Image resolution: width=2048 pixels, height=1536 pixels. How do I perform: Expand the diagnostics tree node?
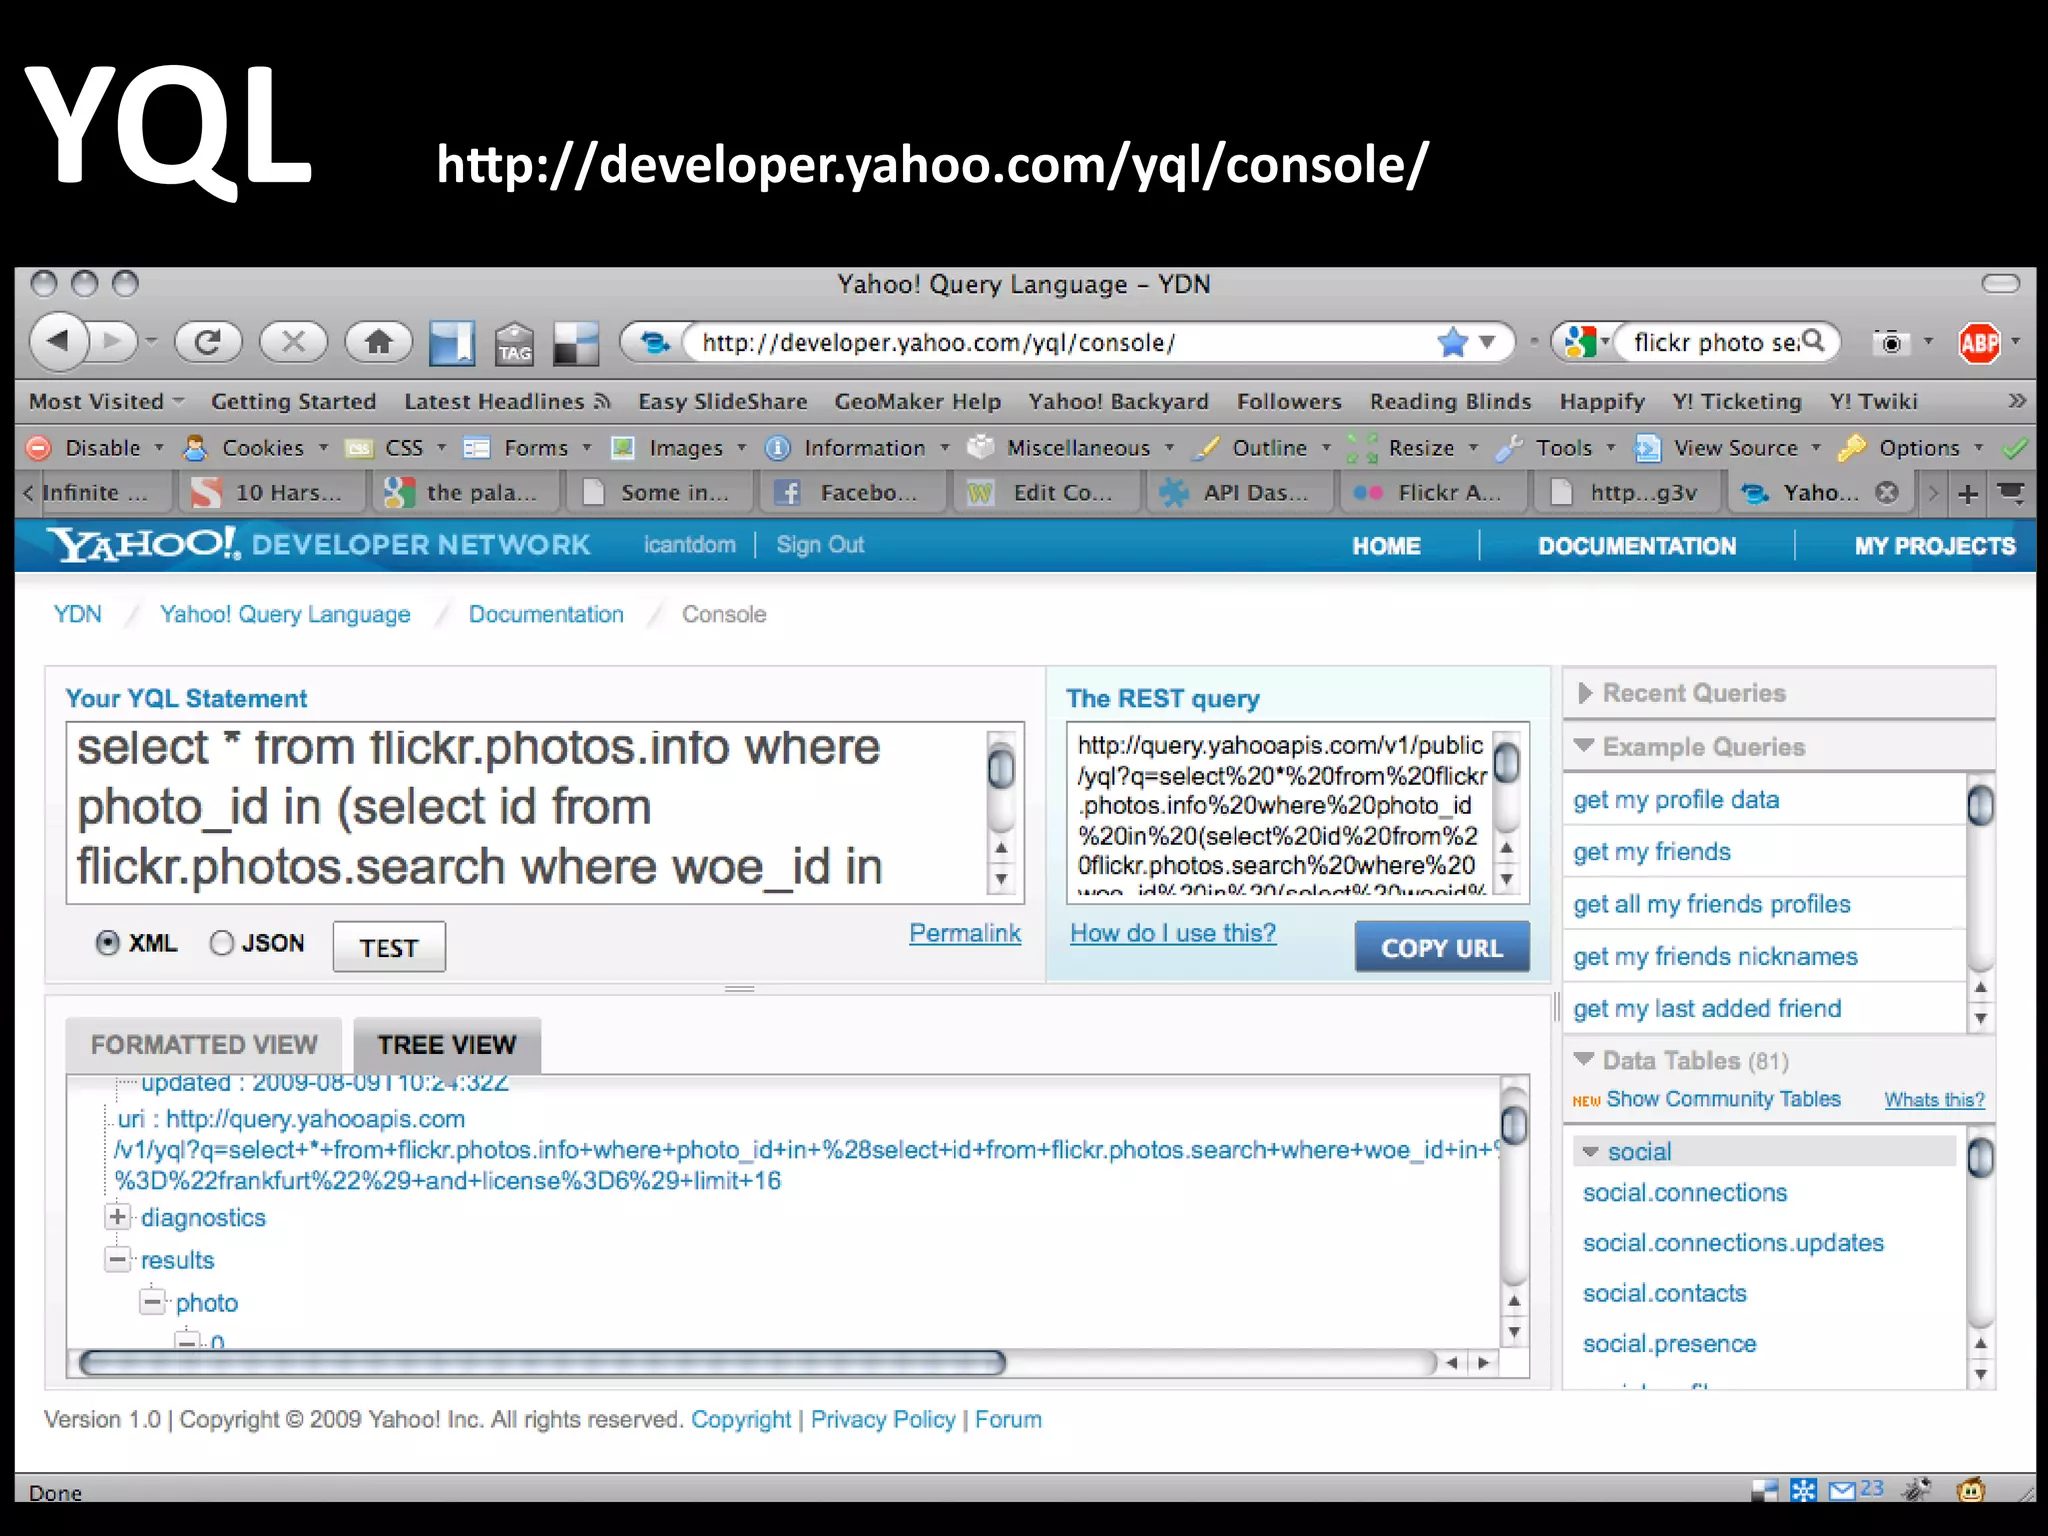[x=118, y=1217]
